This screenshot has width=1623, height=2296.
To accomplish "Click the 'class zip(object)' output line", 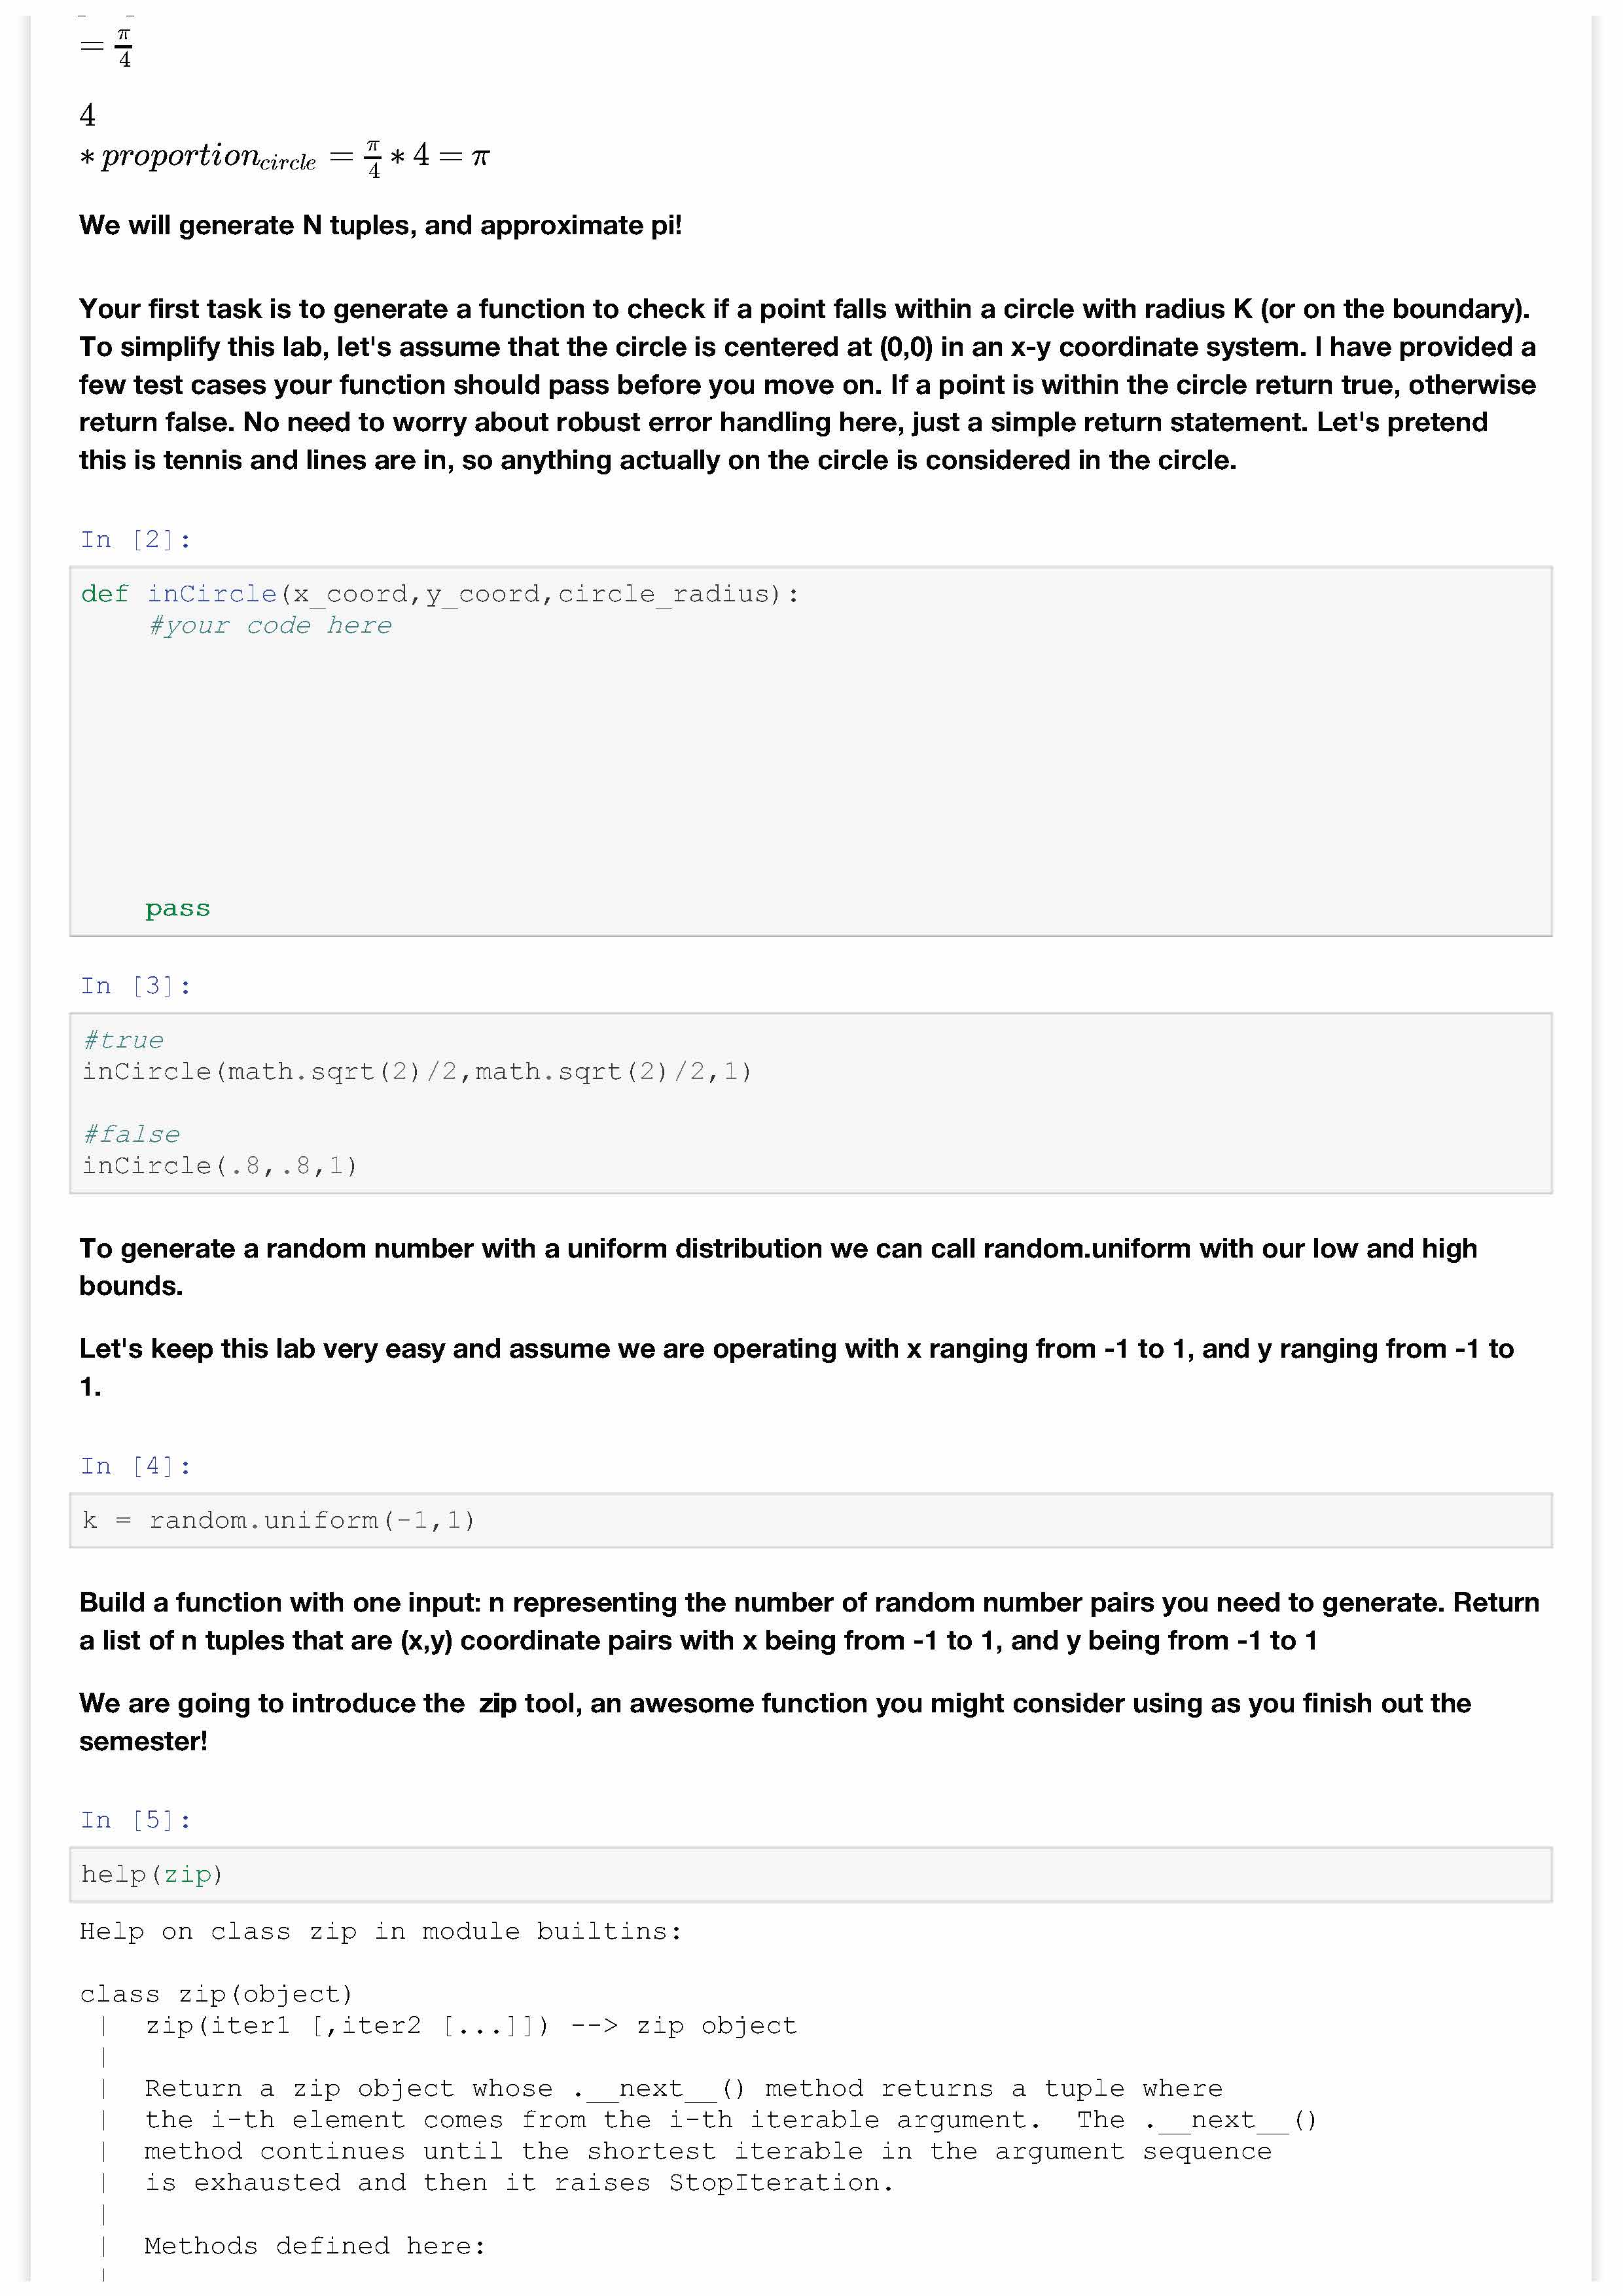I will (216, 1995).
